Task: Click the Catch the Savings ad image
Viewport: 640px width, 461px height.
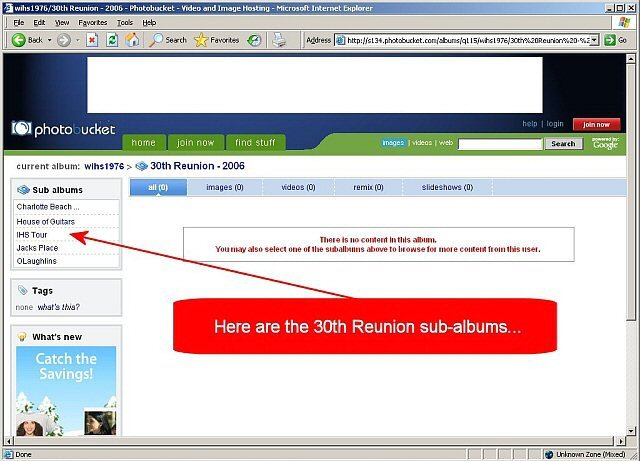Action: pos(66,391)
